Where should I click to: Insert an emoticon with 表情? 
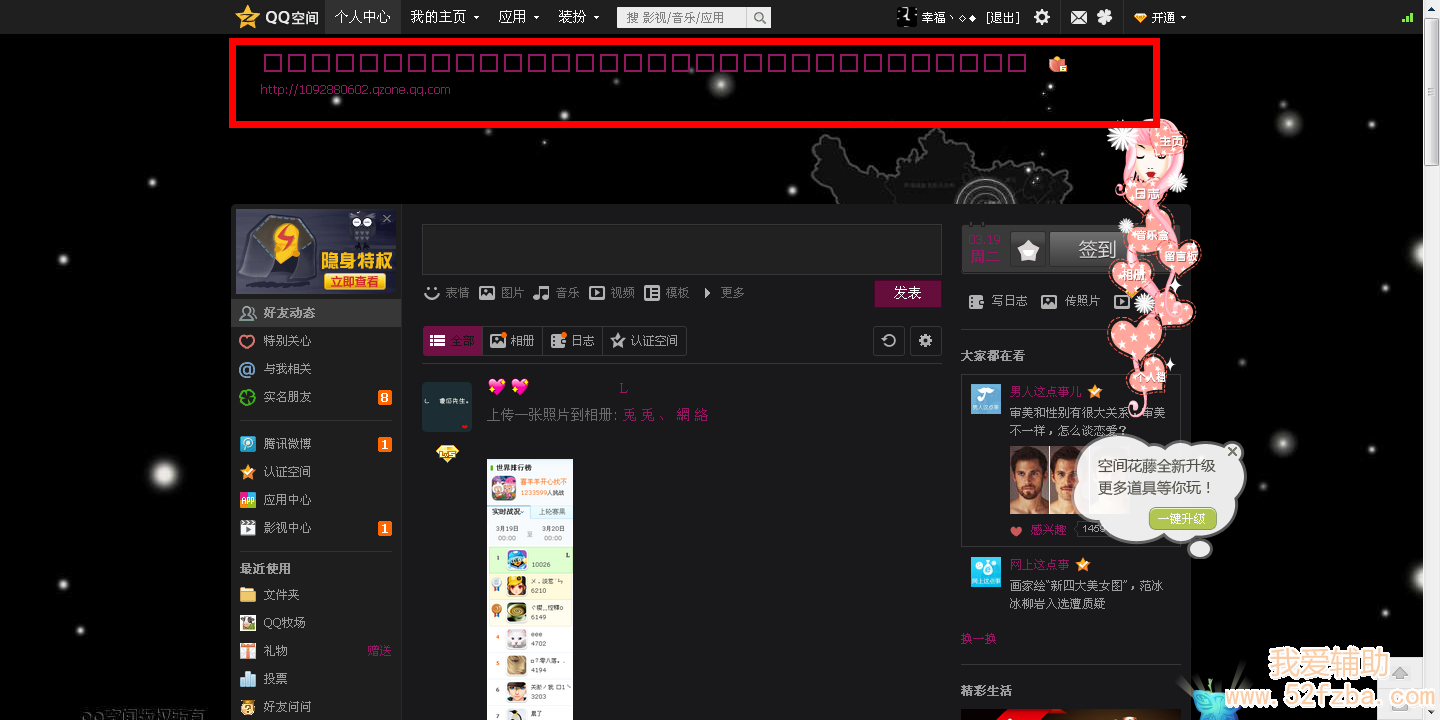click(446, 293)
